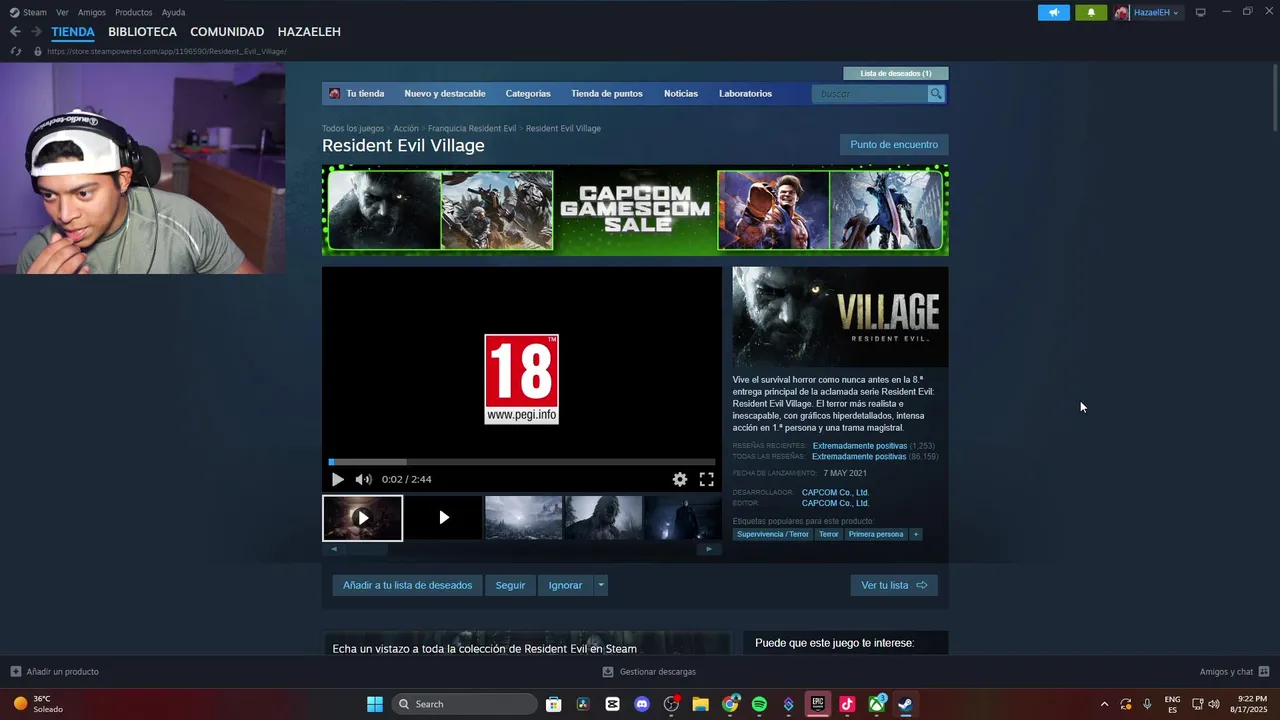Open Tienda de puntos
Image resolution: width=1280 pixels, height=720 pixels.
click(x=607, y=94)
